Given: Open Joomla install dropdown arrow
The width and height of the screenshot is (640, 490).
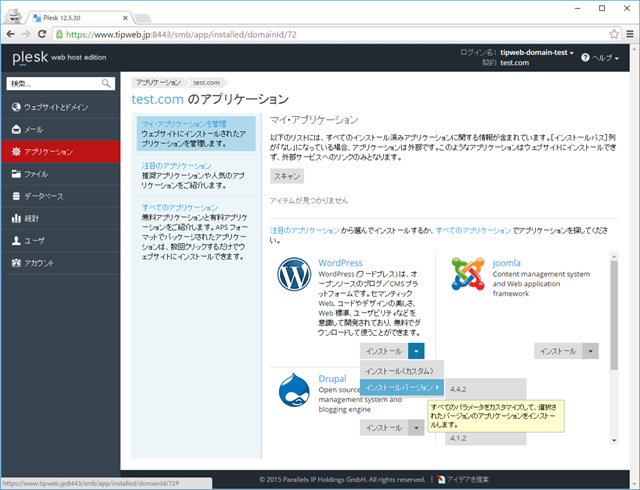Looking at the screenshot, I should [591, 351].
